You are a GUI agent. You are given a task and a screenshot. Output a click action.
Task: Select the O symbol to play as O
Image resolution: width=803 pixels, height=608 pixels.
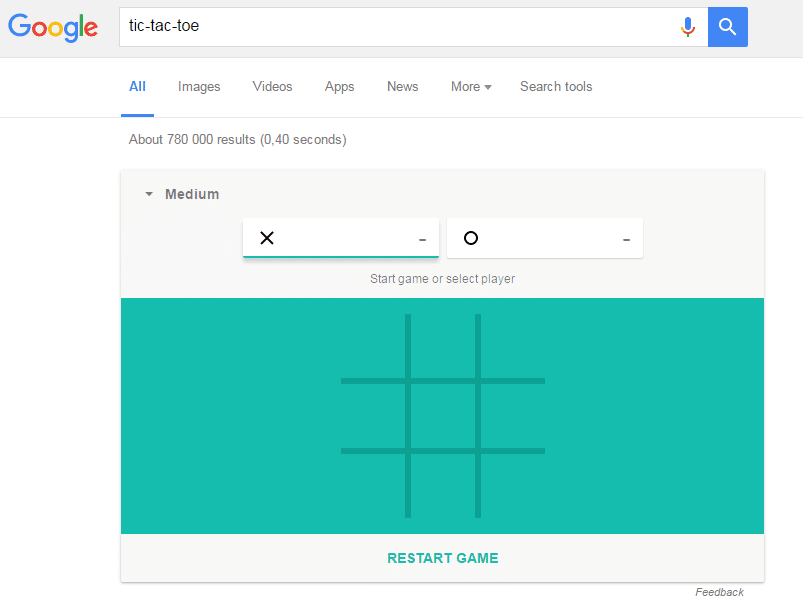[x=471, y=238]
